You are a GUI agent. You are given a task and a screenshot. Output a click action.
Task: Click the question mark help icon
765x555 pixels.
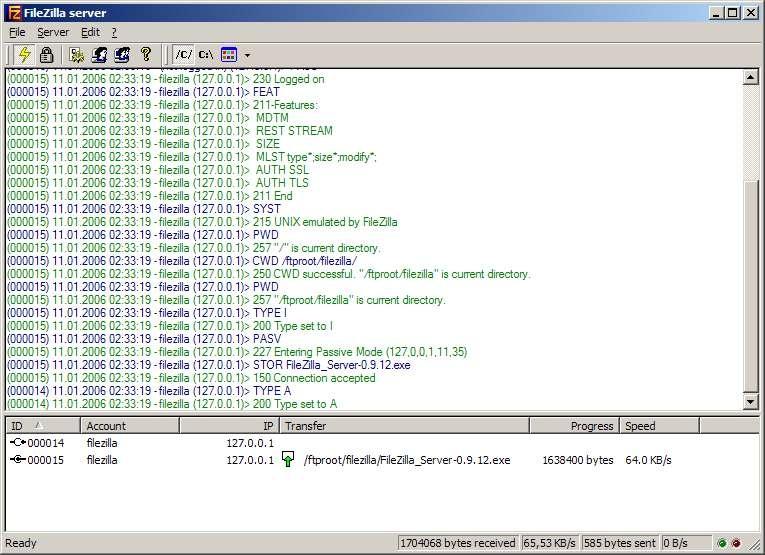pyautogui.click(x=145, y=55)
